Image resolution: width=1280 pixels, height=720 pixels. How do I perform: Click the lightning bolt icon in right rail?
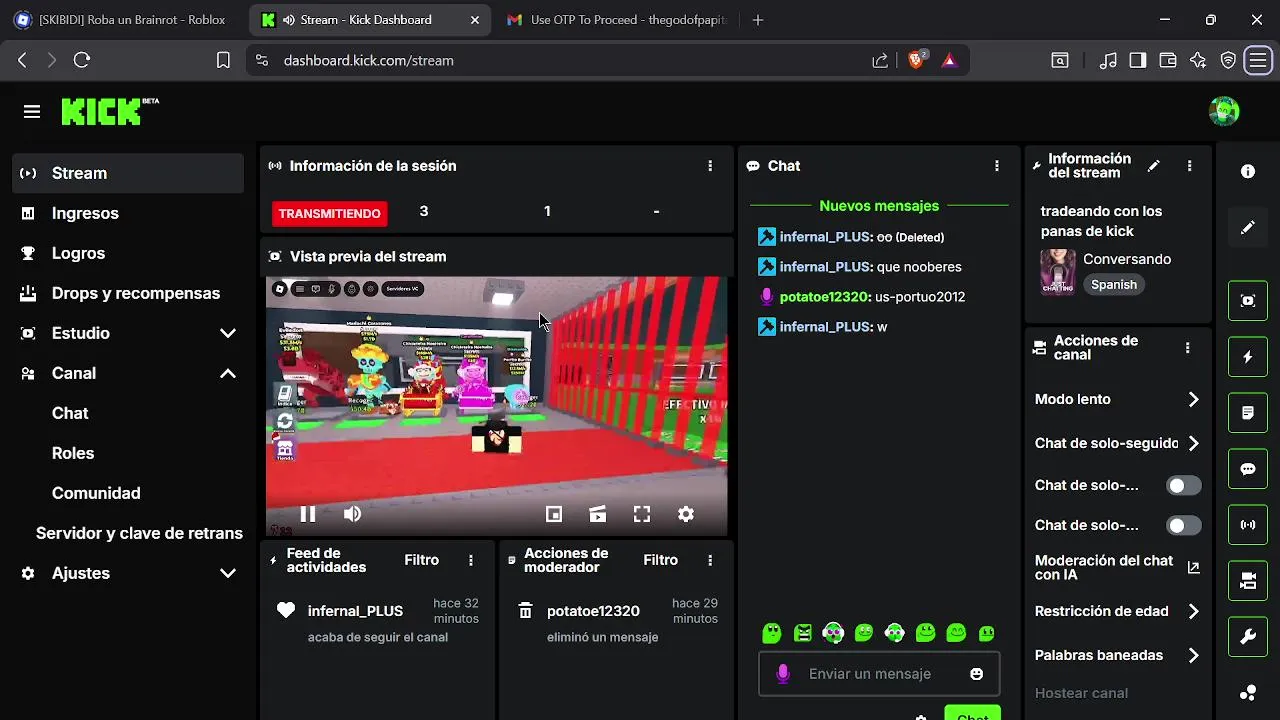click(x=1248, y=357)
